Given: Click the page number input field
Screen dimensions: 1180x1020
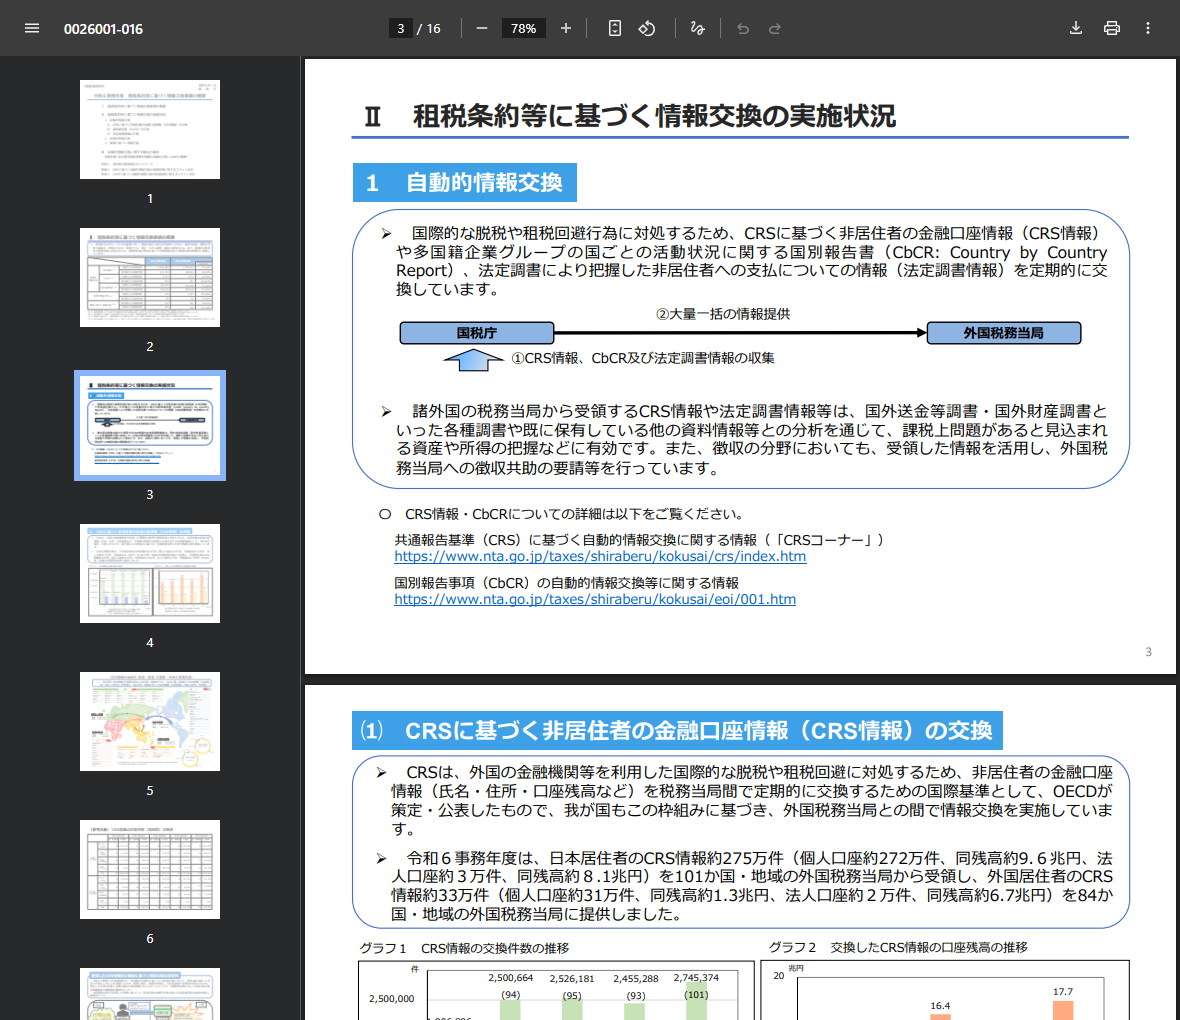Looking at the screenshot, I should click(400, 29).
